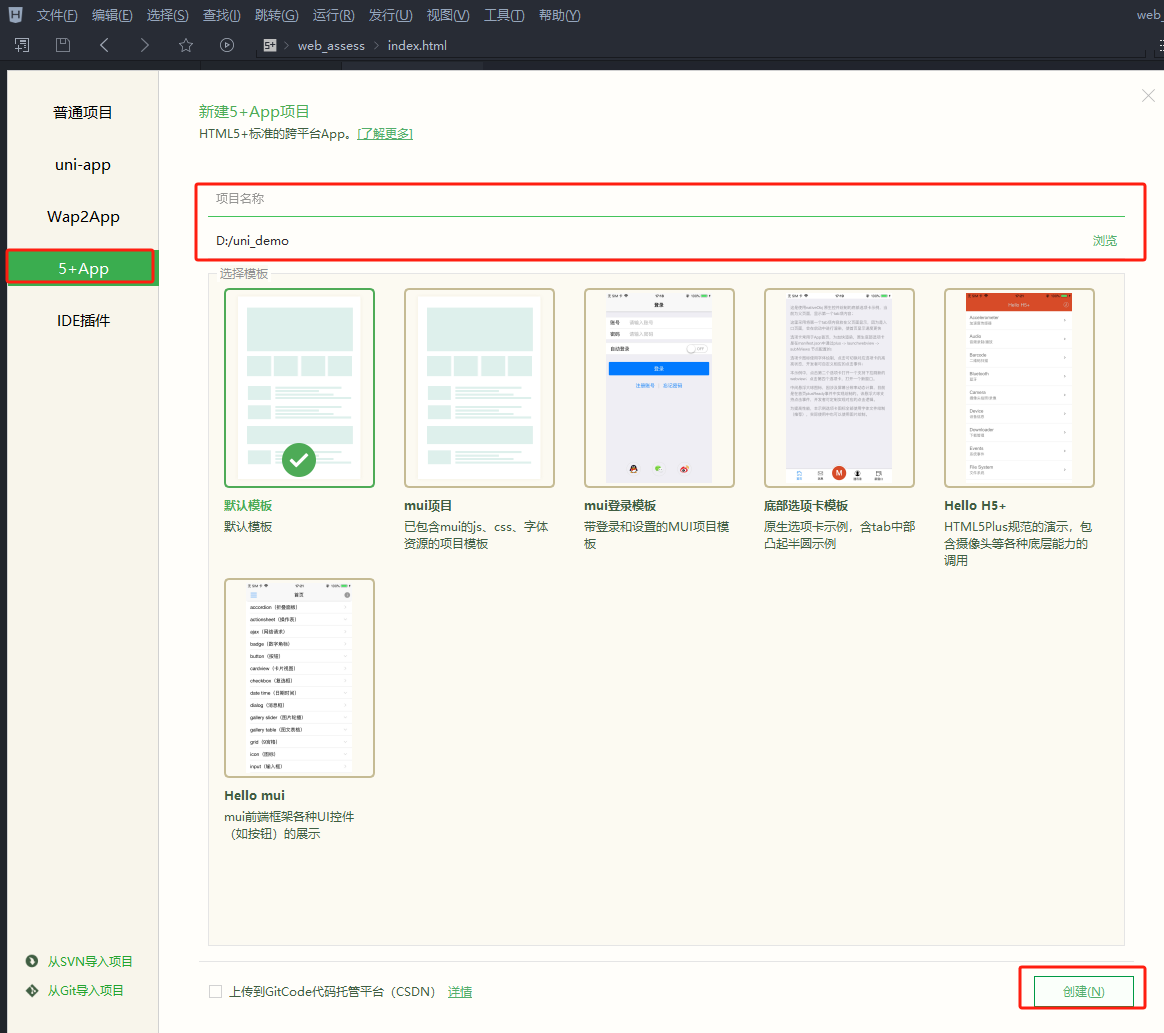
Task: Click the 5+ project type icon in breadcrumb
Action: coord(269,45)
